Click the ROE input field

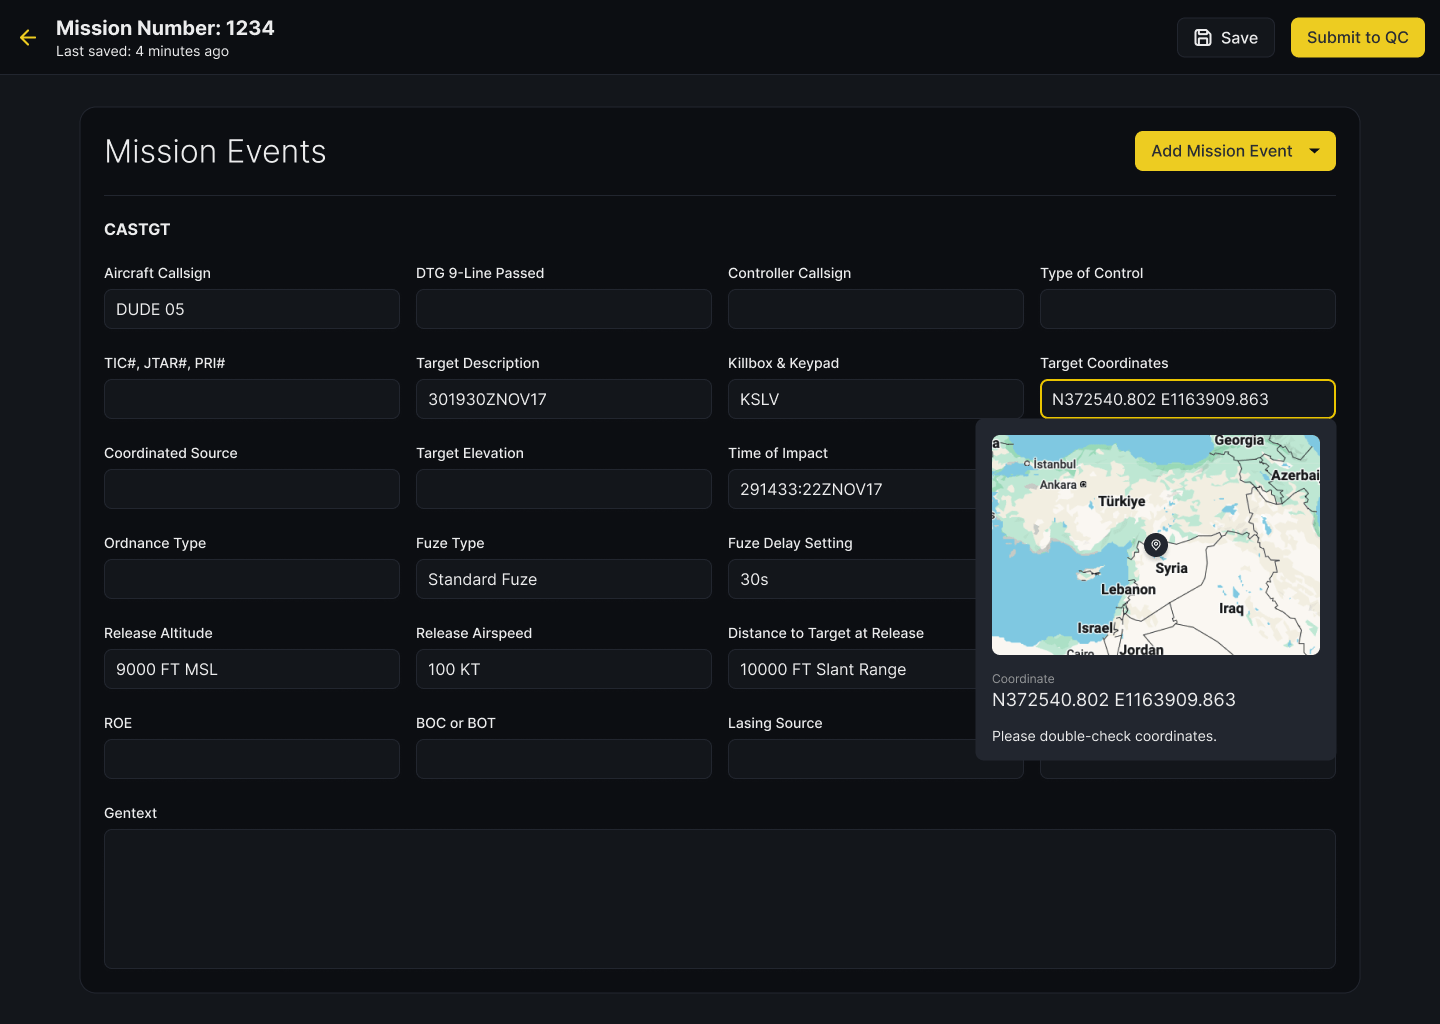(252, 759)
